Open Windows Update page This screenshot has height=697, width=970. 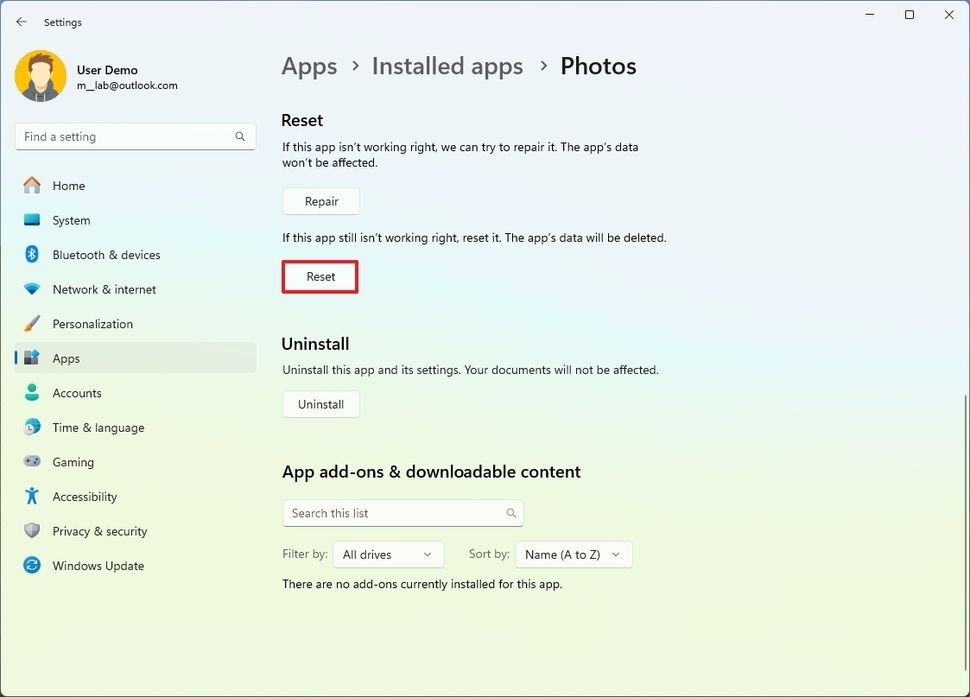tap(135, 566)
